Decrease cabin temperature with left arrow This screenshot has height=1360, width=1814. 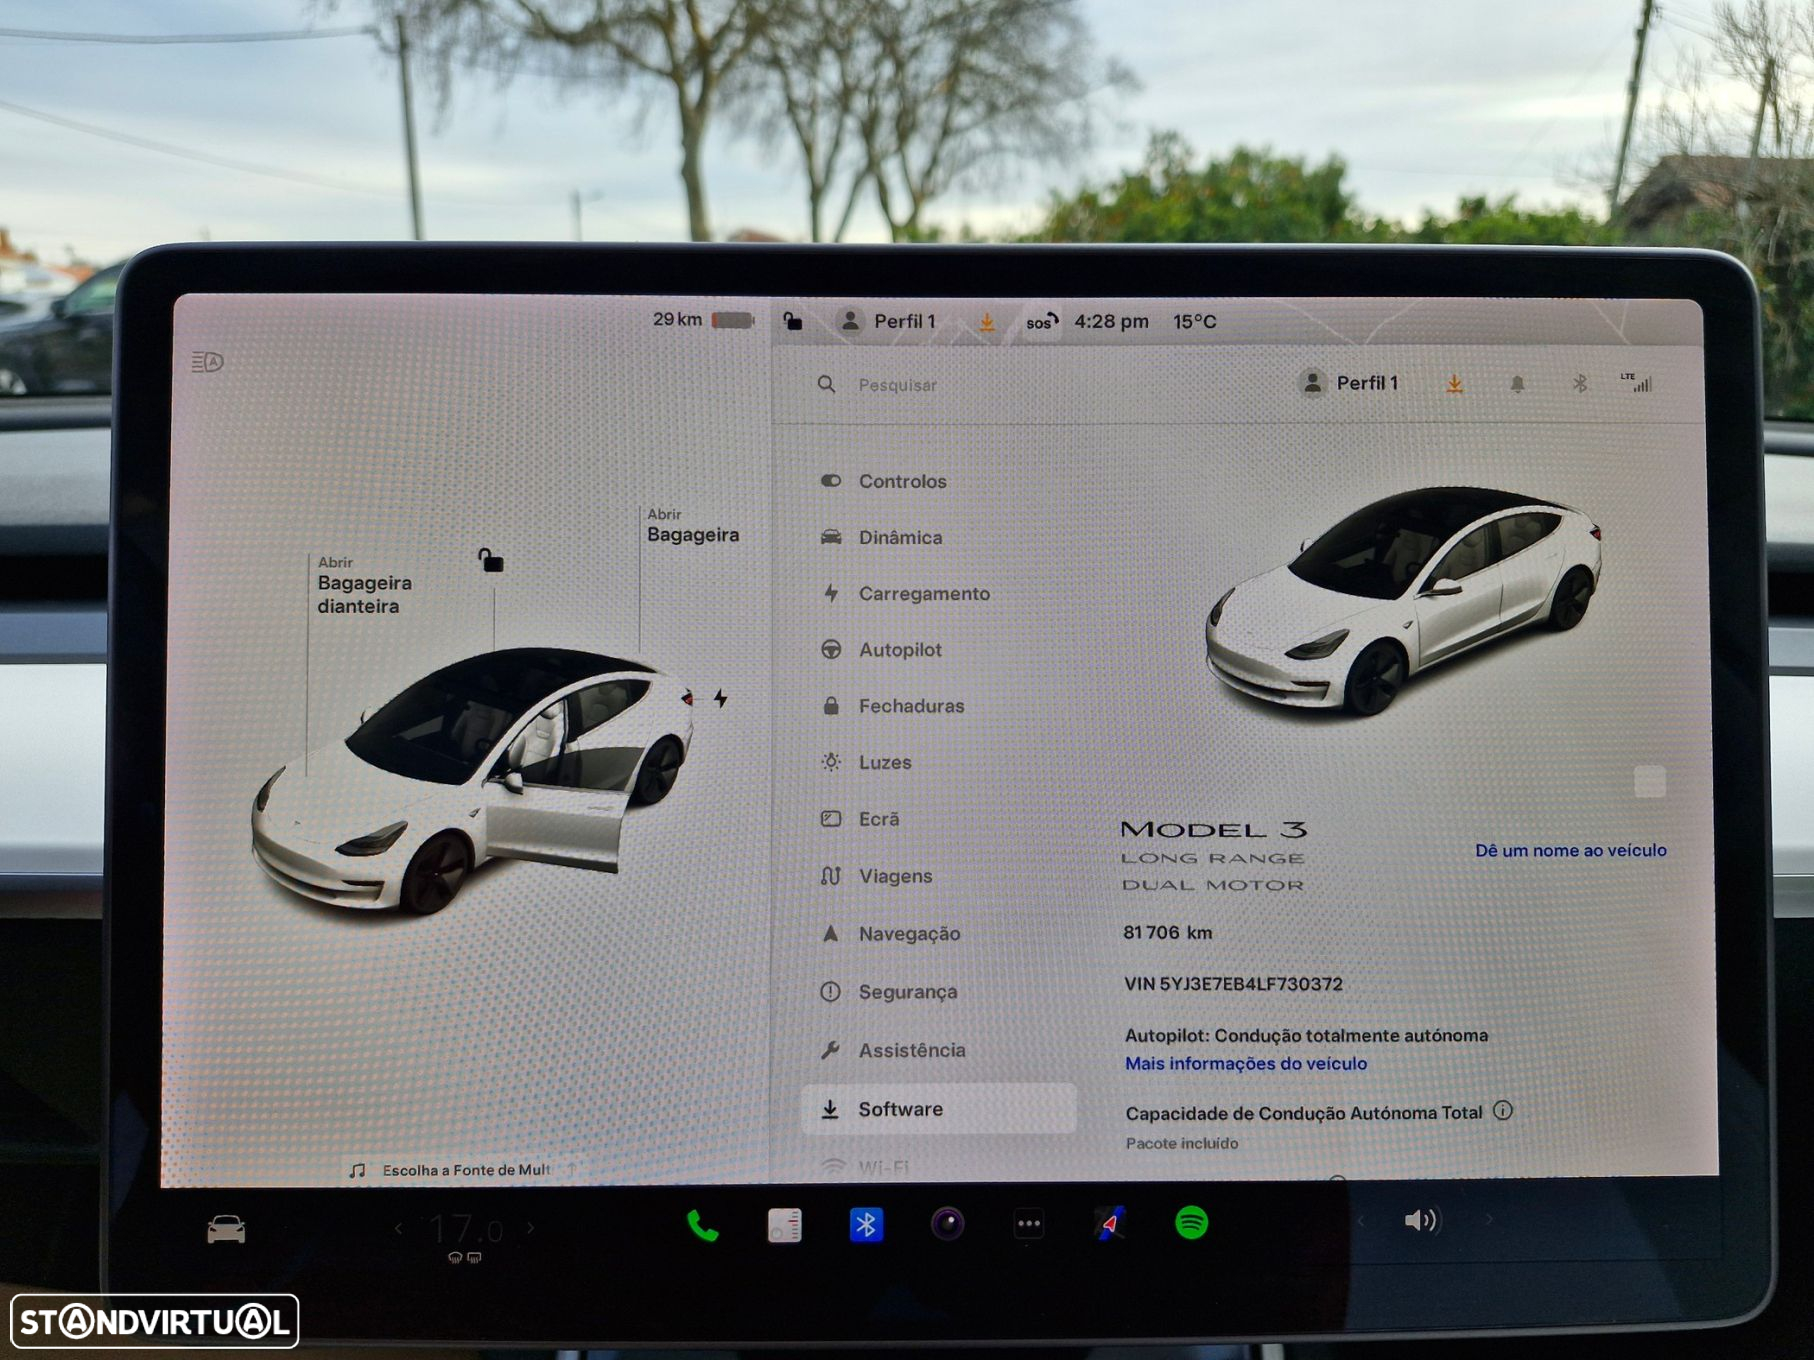[x=398, y=1228]
